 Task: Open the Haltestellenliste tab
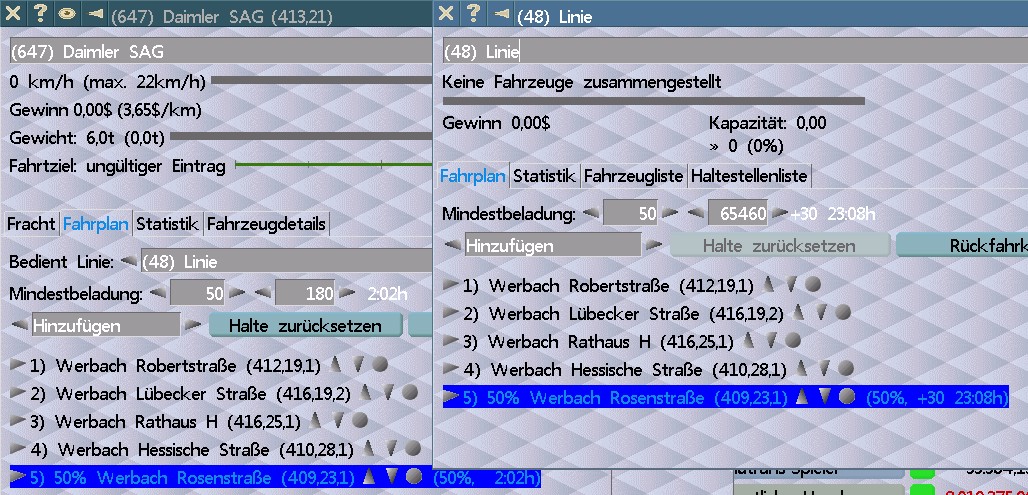pos(749,176)
